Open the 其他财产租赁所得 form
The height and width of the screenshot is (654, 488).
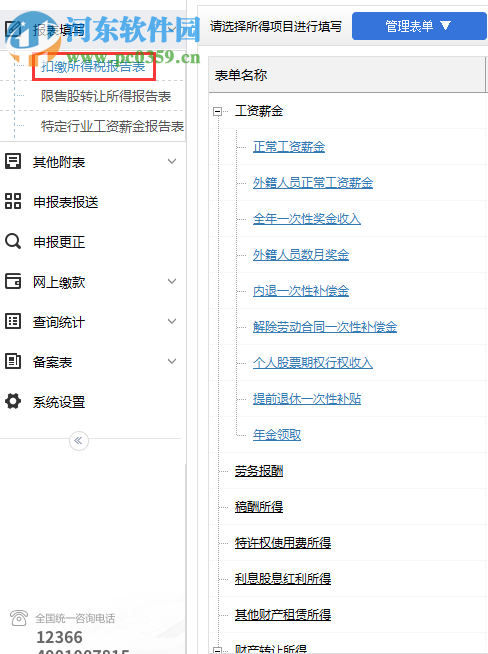[283, 614]
